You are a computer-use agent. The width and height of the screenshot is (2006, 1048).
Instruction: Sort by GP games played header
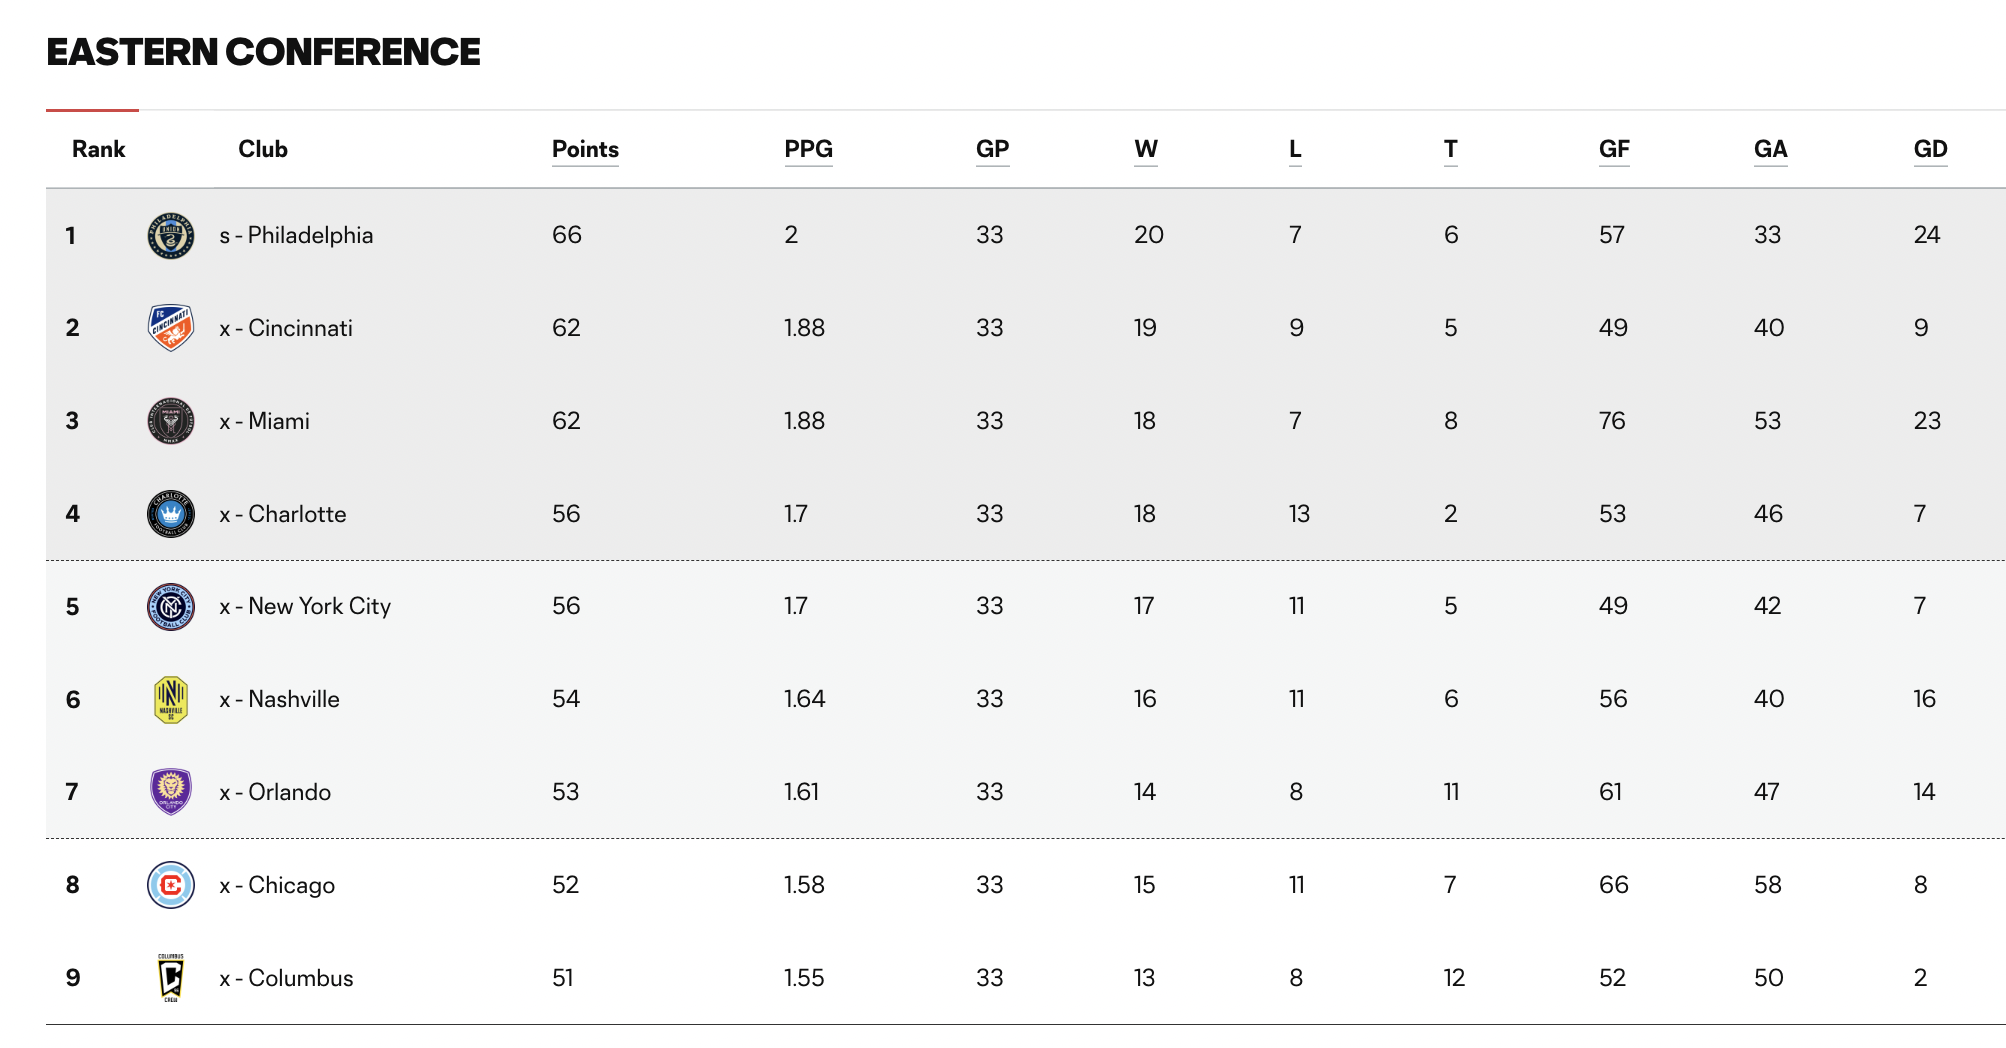click(x=992, y=150)
